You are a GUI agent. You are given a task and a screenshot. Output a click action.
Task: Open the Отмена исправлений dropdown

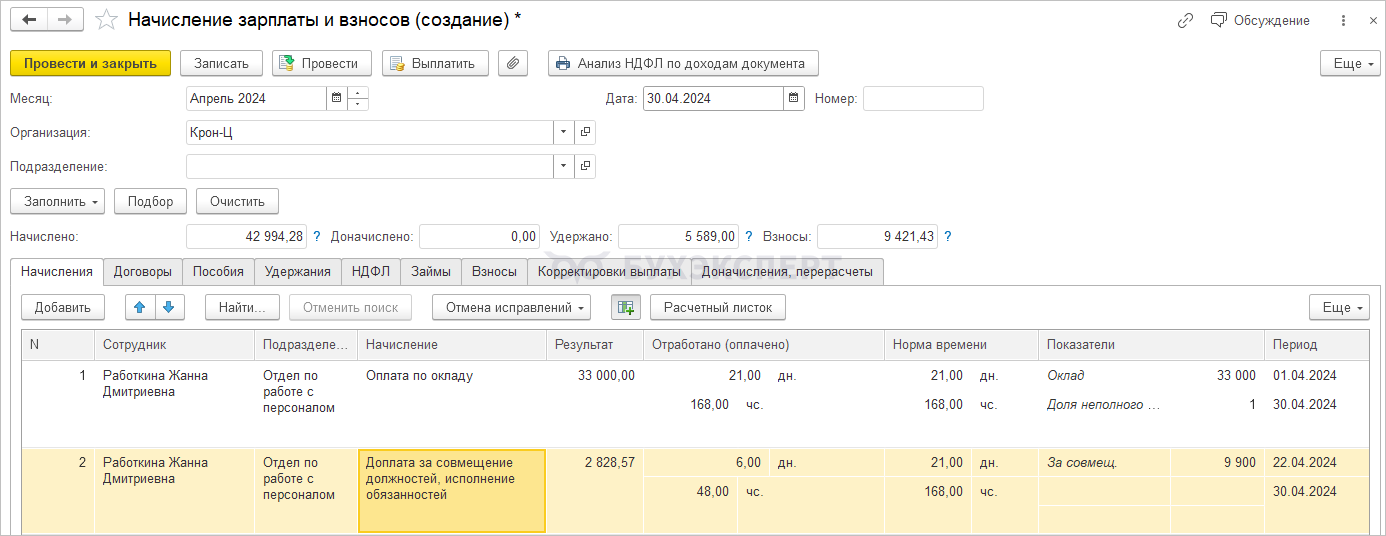pyautogui.click(x=511, y=307)
